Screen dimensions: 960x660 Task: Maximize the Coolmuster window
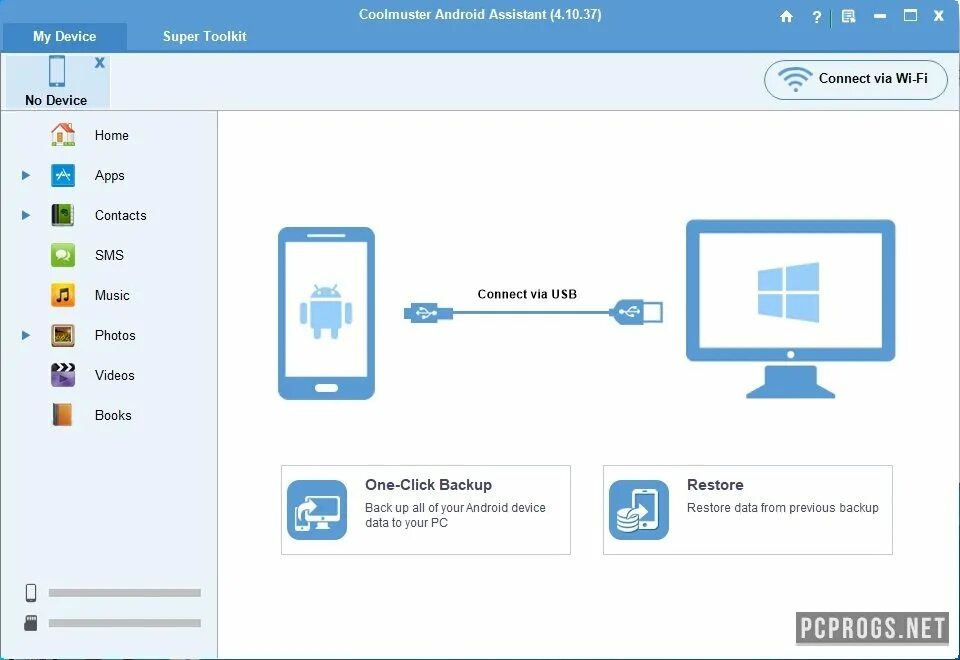coord(910,16)
